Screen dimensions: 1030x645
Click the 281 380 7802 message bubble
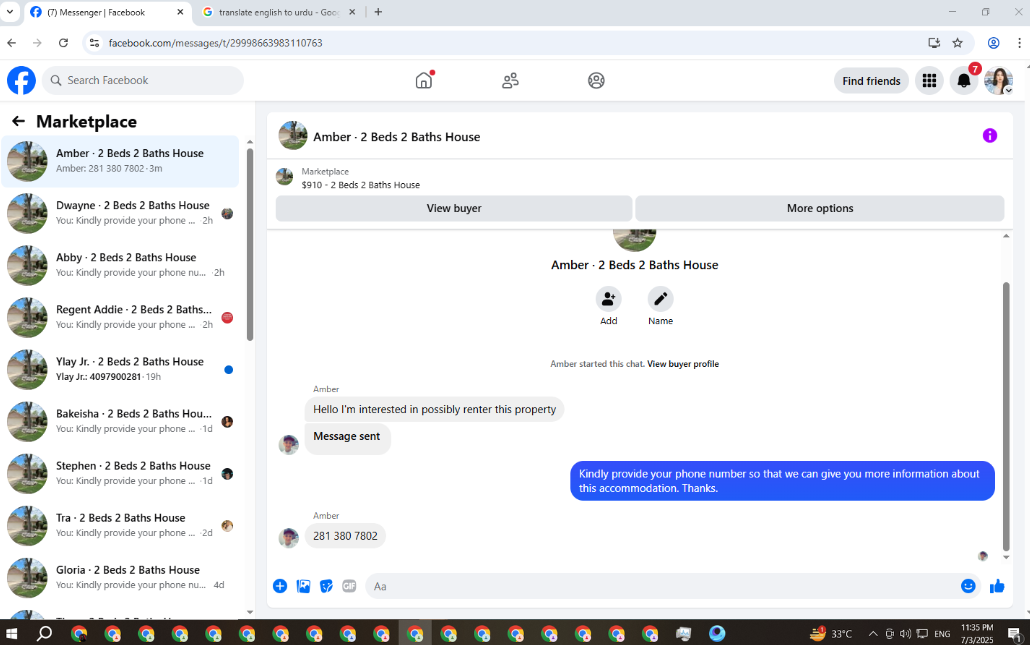tap(345, 536)
